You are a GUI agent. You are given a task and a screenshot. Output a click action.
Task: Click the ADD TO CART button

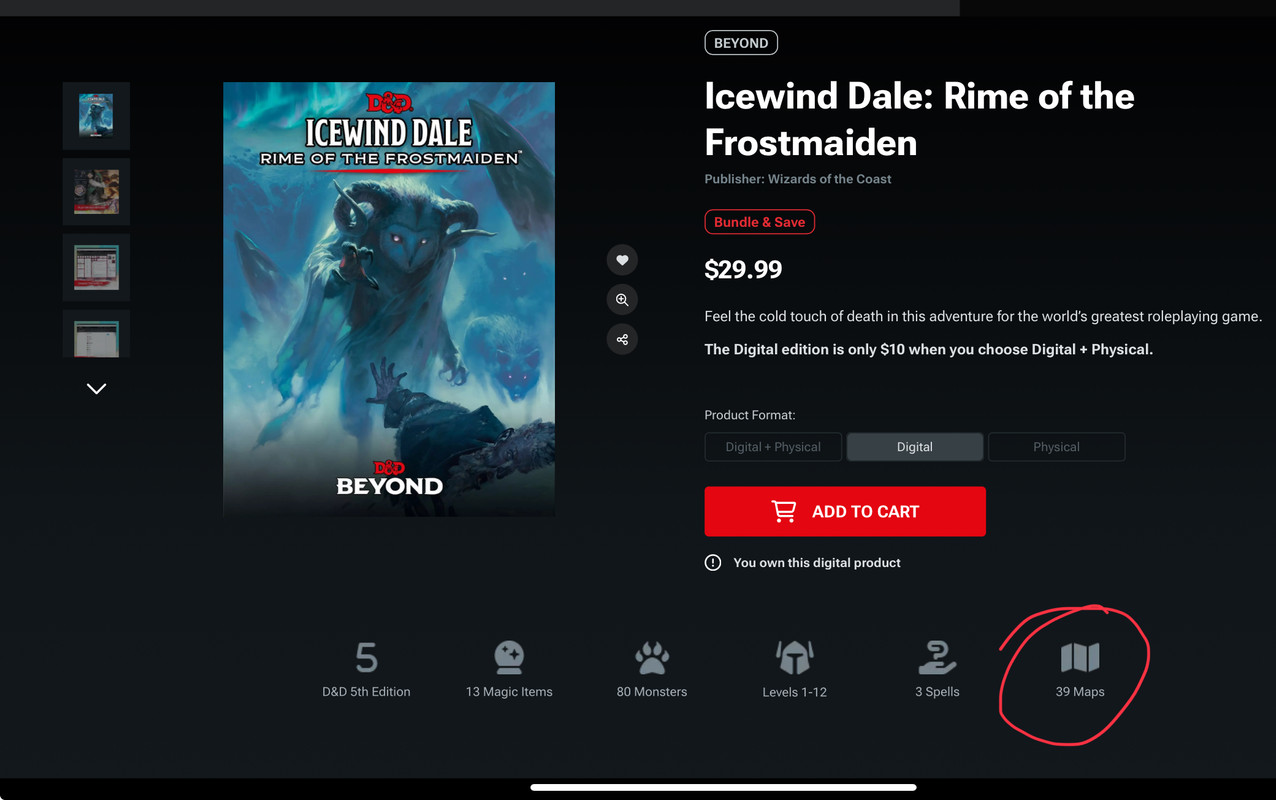coord(845,511)
